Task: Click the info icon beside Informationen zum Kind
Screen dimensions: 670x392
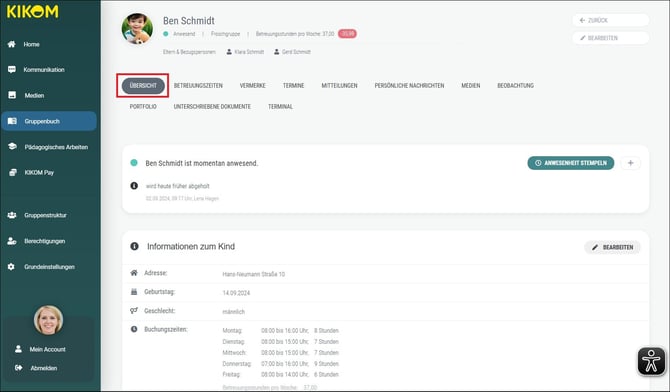Action: [x=134, y=247]
